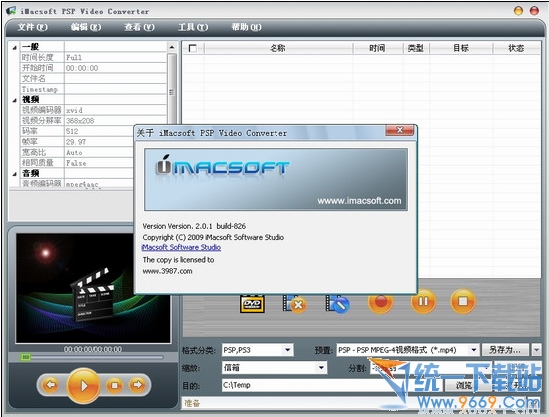Click the clear video list icon
This screenshot has width=549, height=417.
tap(337, 303)
